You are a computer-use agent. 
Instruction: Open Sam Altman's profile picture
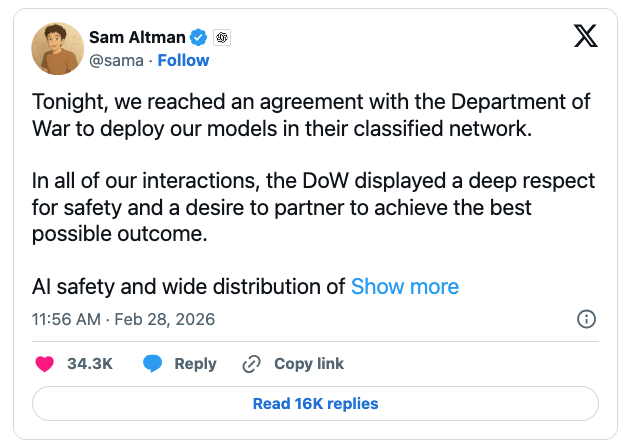57,49
